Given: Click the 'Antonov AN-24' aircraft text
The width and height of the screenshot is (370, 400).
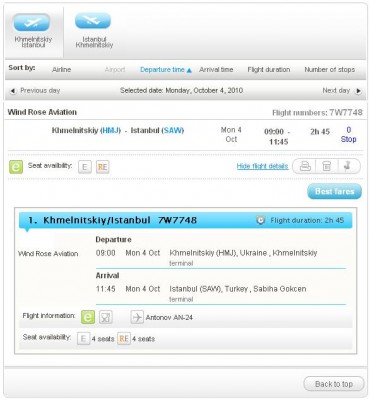Looking at the screenshot, I should coord(169,318).
